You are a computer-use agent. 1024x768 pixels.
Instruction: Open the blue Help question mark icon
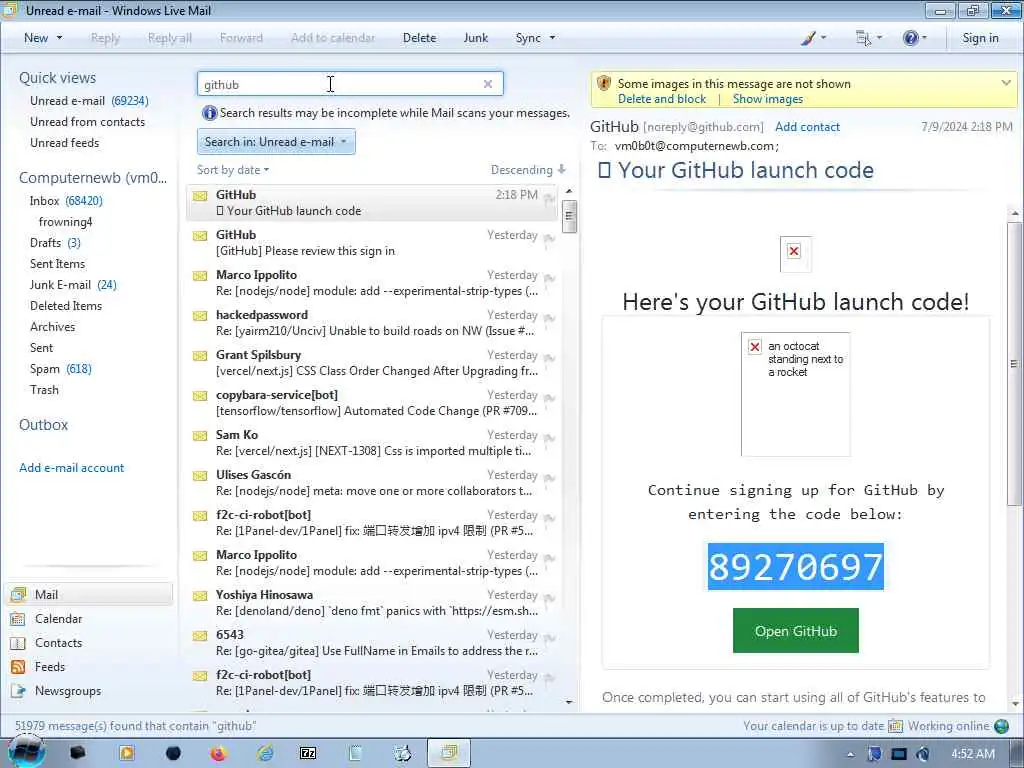tap(910, 39)
